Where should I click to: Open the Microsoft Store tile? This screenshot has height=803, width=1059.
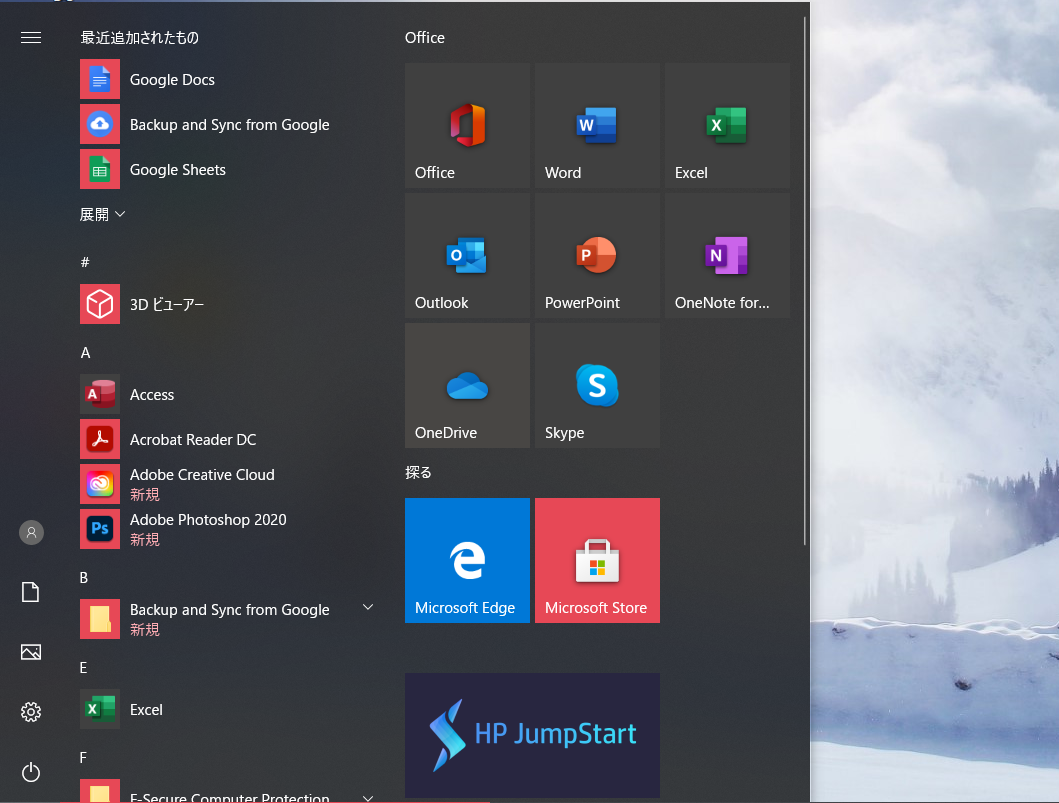tap(597, 561)
